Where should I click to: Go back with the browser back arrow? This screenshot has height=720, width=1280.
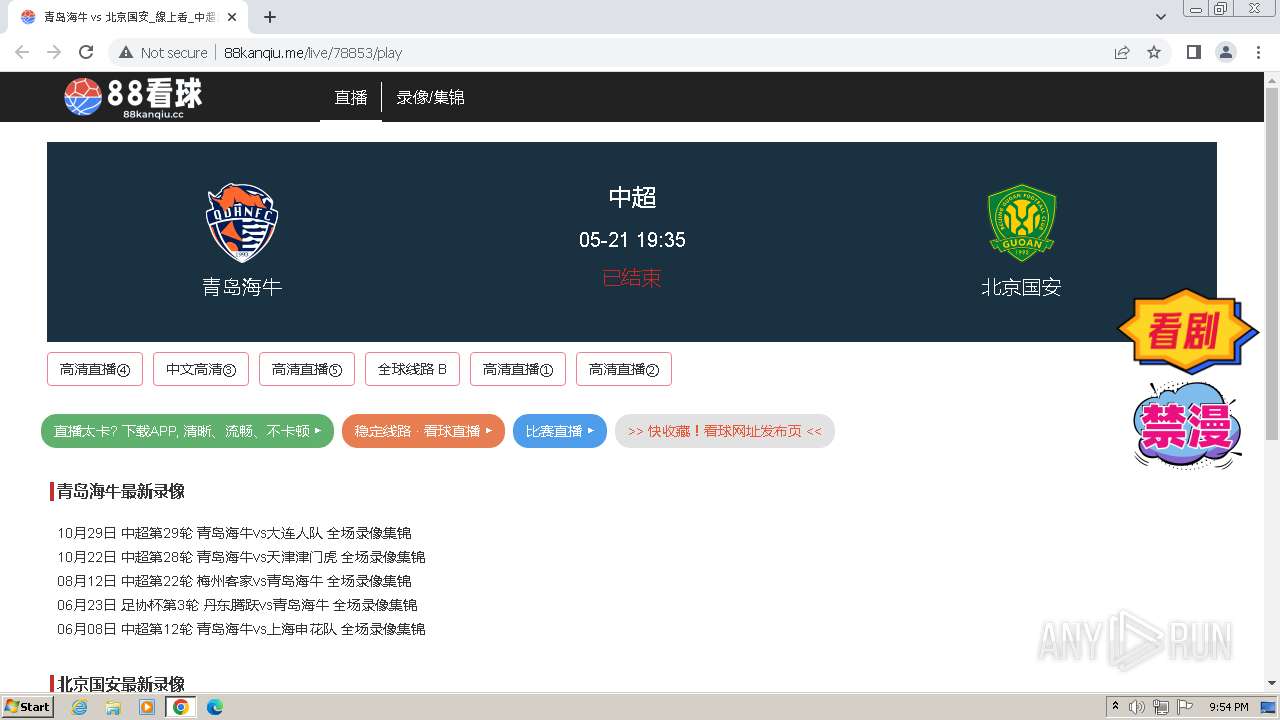(x=22, y=52)
